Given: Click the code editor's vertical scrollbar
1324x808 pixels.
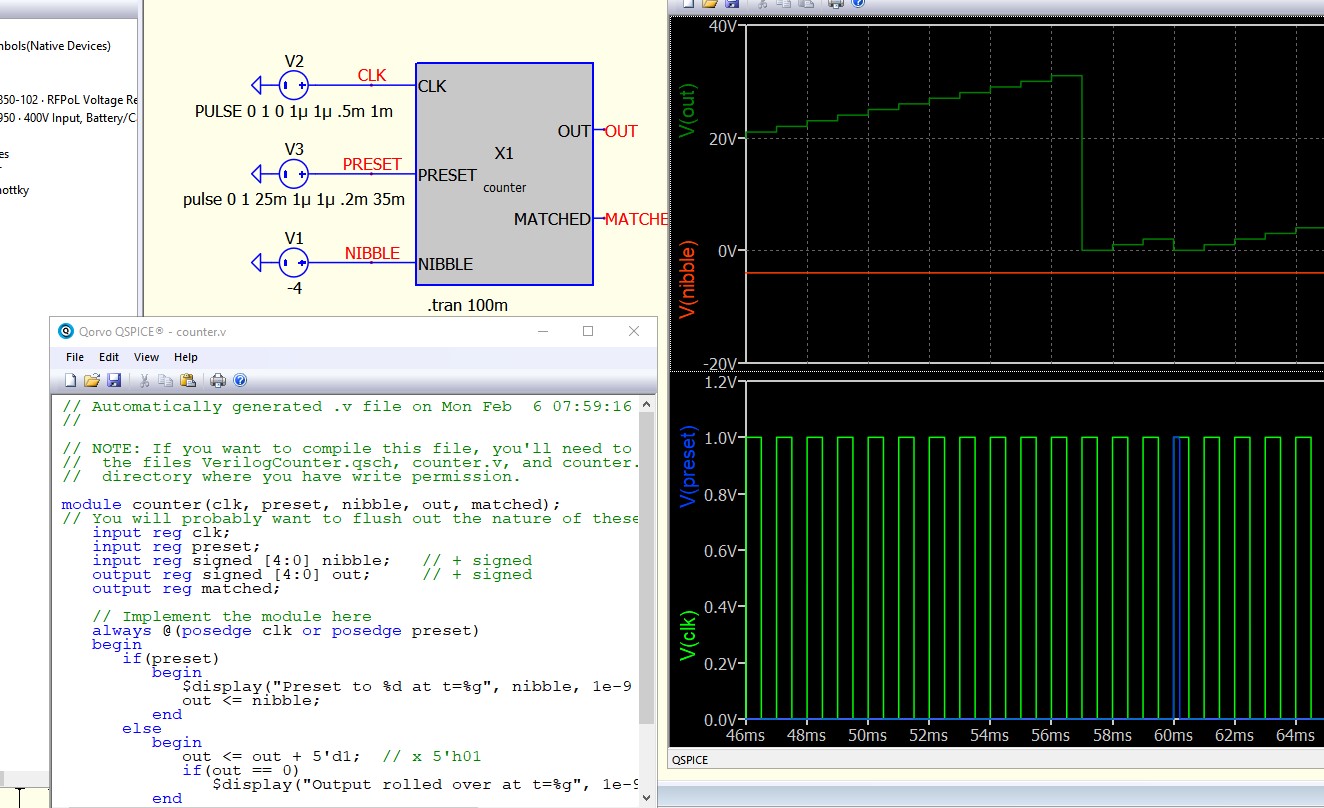Looking at the screenshot, I should pyautogui.click(x=646, y=560).
